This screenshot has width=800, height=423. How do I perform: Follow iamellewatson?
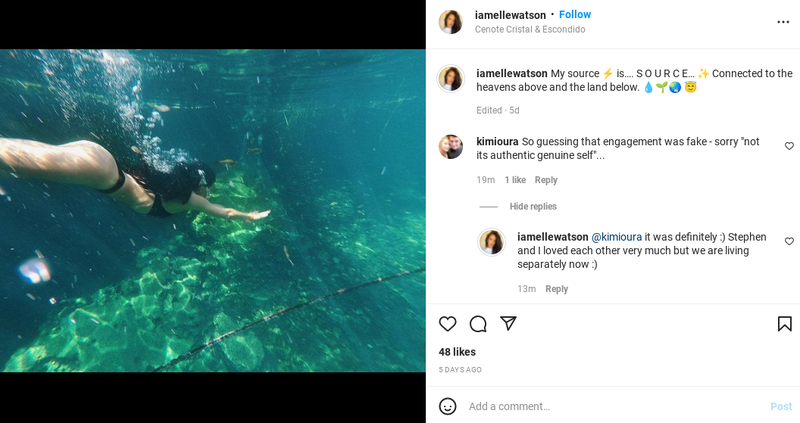[x=575, y=15]
